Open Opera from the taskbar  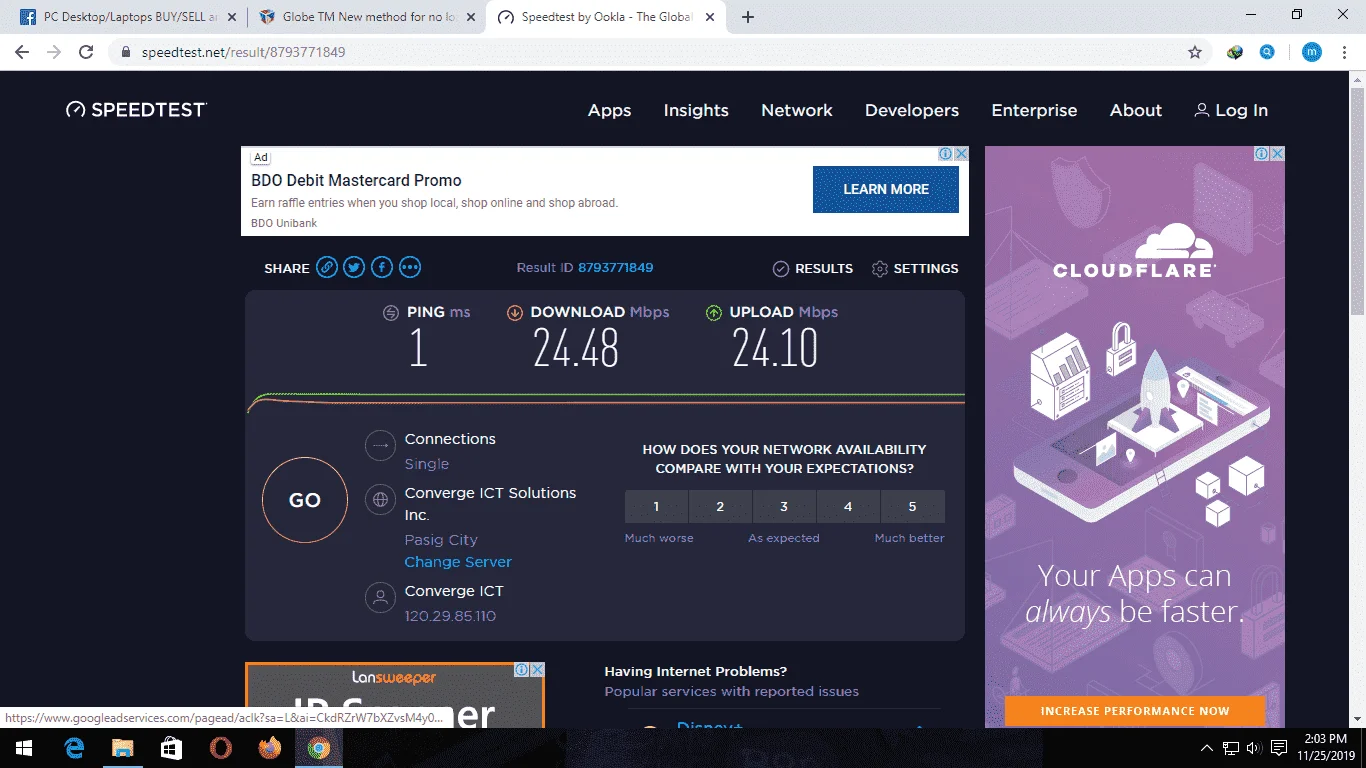(x=221, y=748)
